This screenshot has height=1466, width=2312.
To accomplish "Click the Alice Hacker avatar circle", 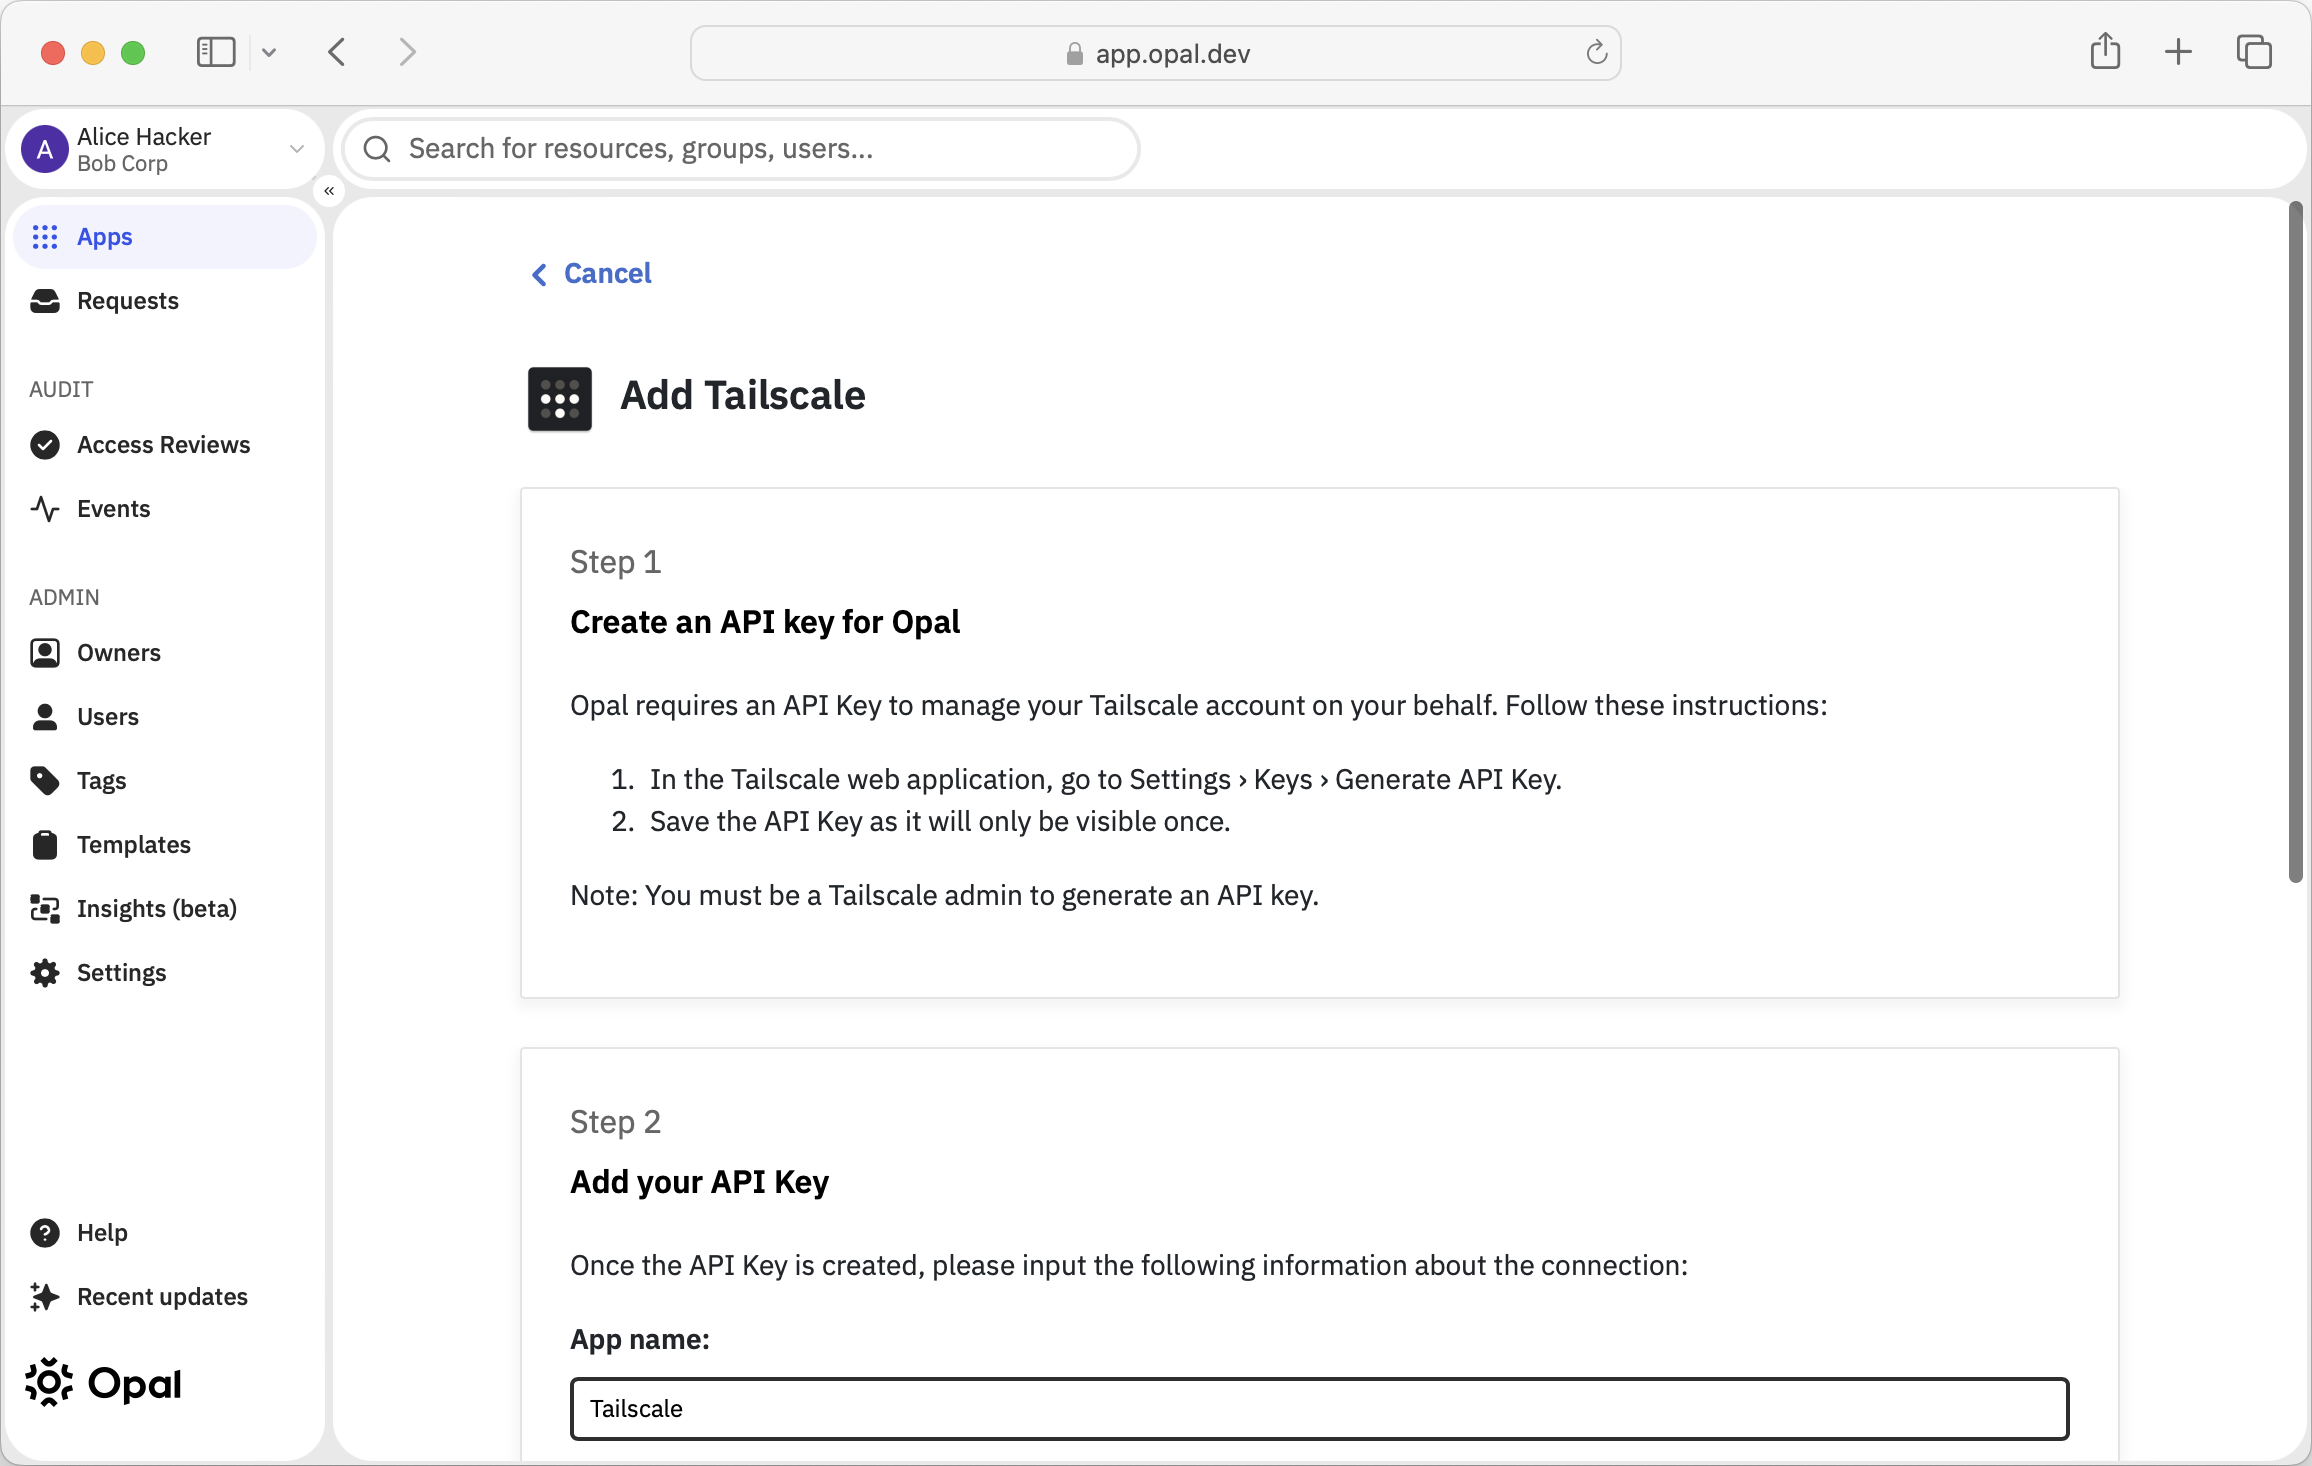I will pos(45,149).
